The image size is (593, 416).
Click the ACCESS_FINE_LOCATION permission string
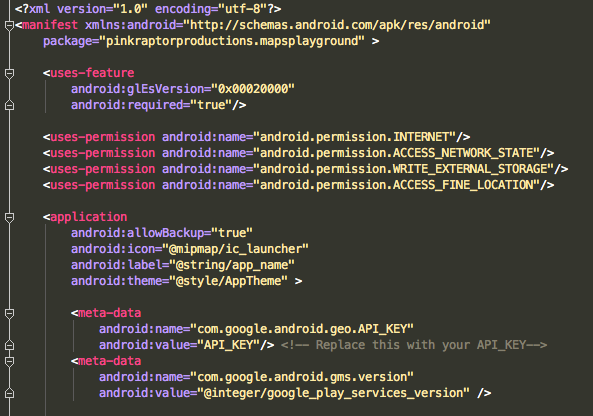point(396,185)
